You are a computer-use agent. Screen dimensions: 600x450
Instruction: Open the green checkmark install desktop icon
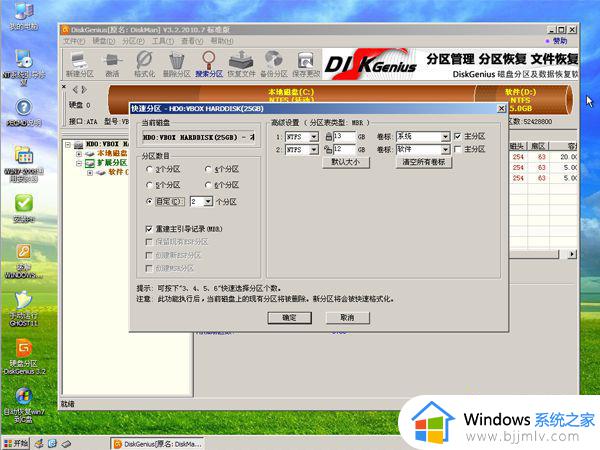click(x=24, y=209)
